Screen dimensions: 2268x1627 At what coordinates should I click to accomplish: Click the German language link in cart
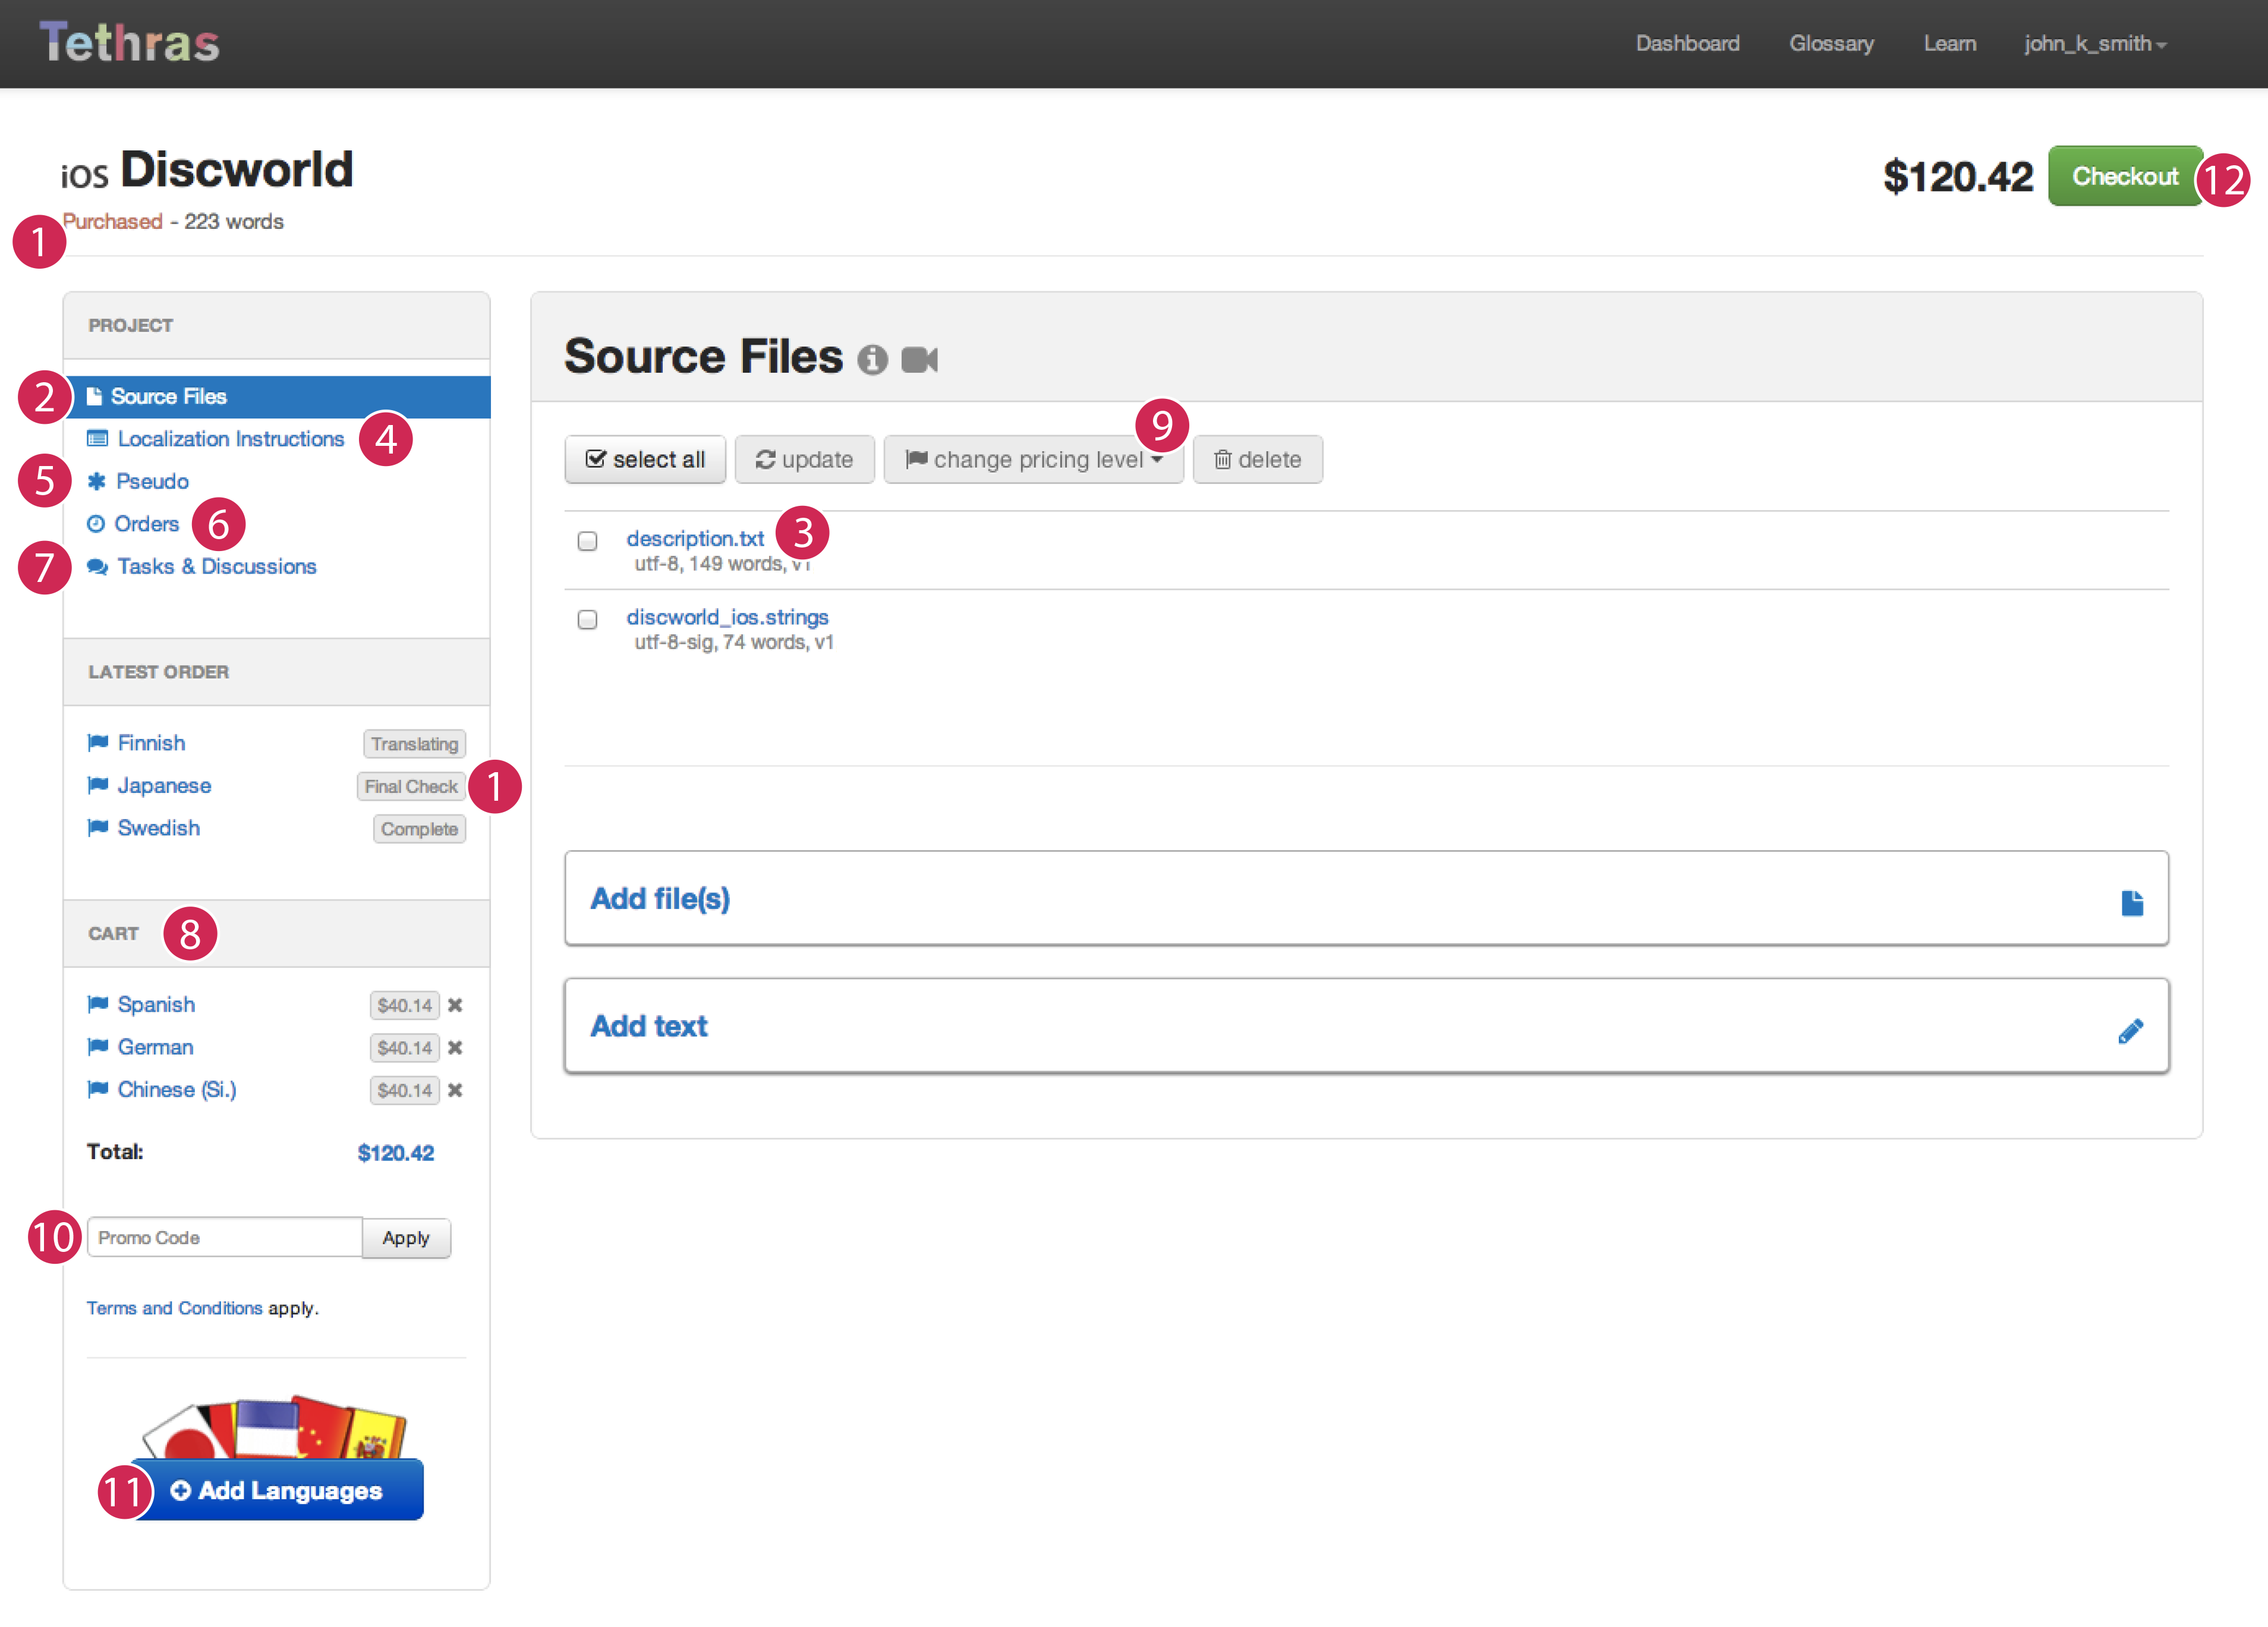point(155,1048)
